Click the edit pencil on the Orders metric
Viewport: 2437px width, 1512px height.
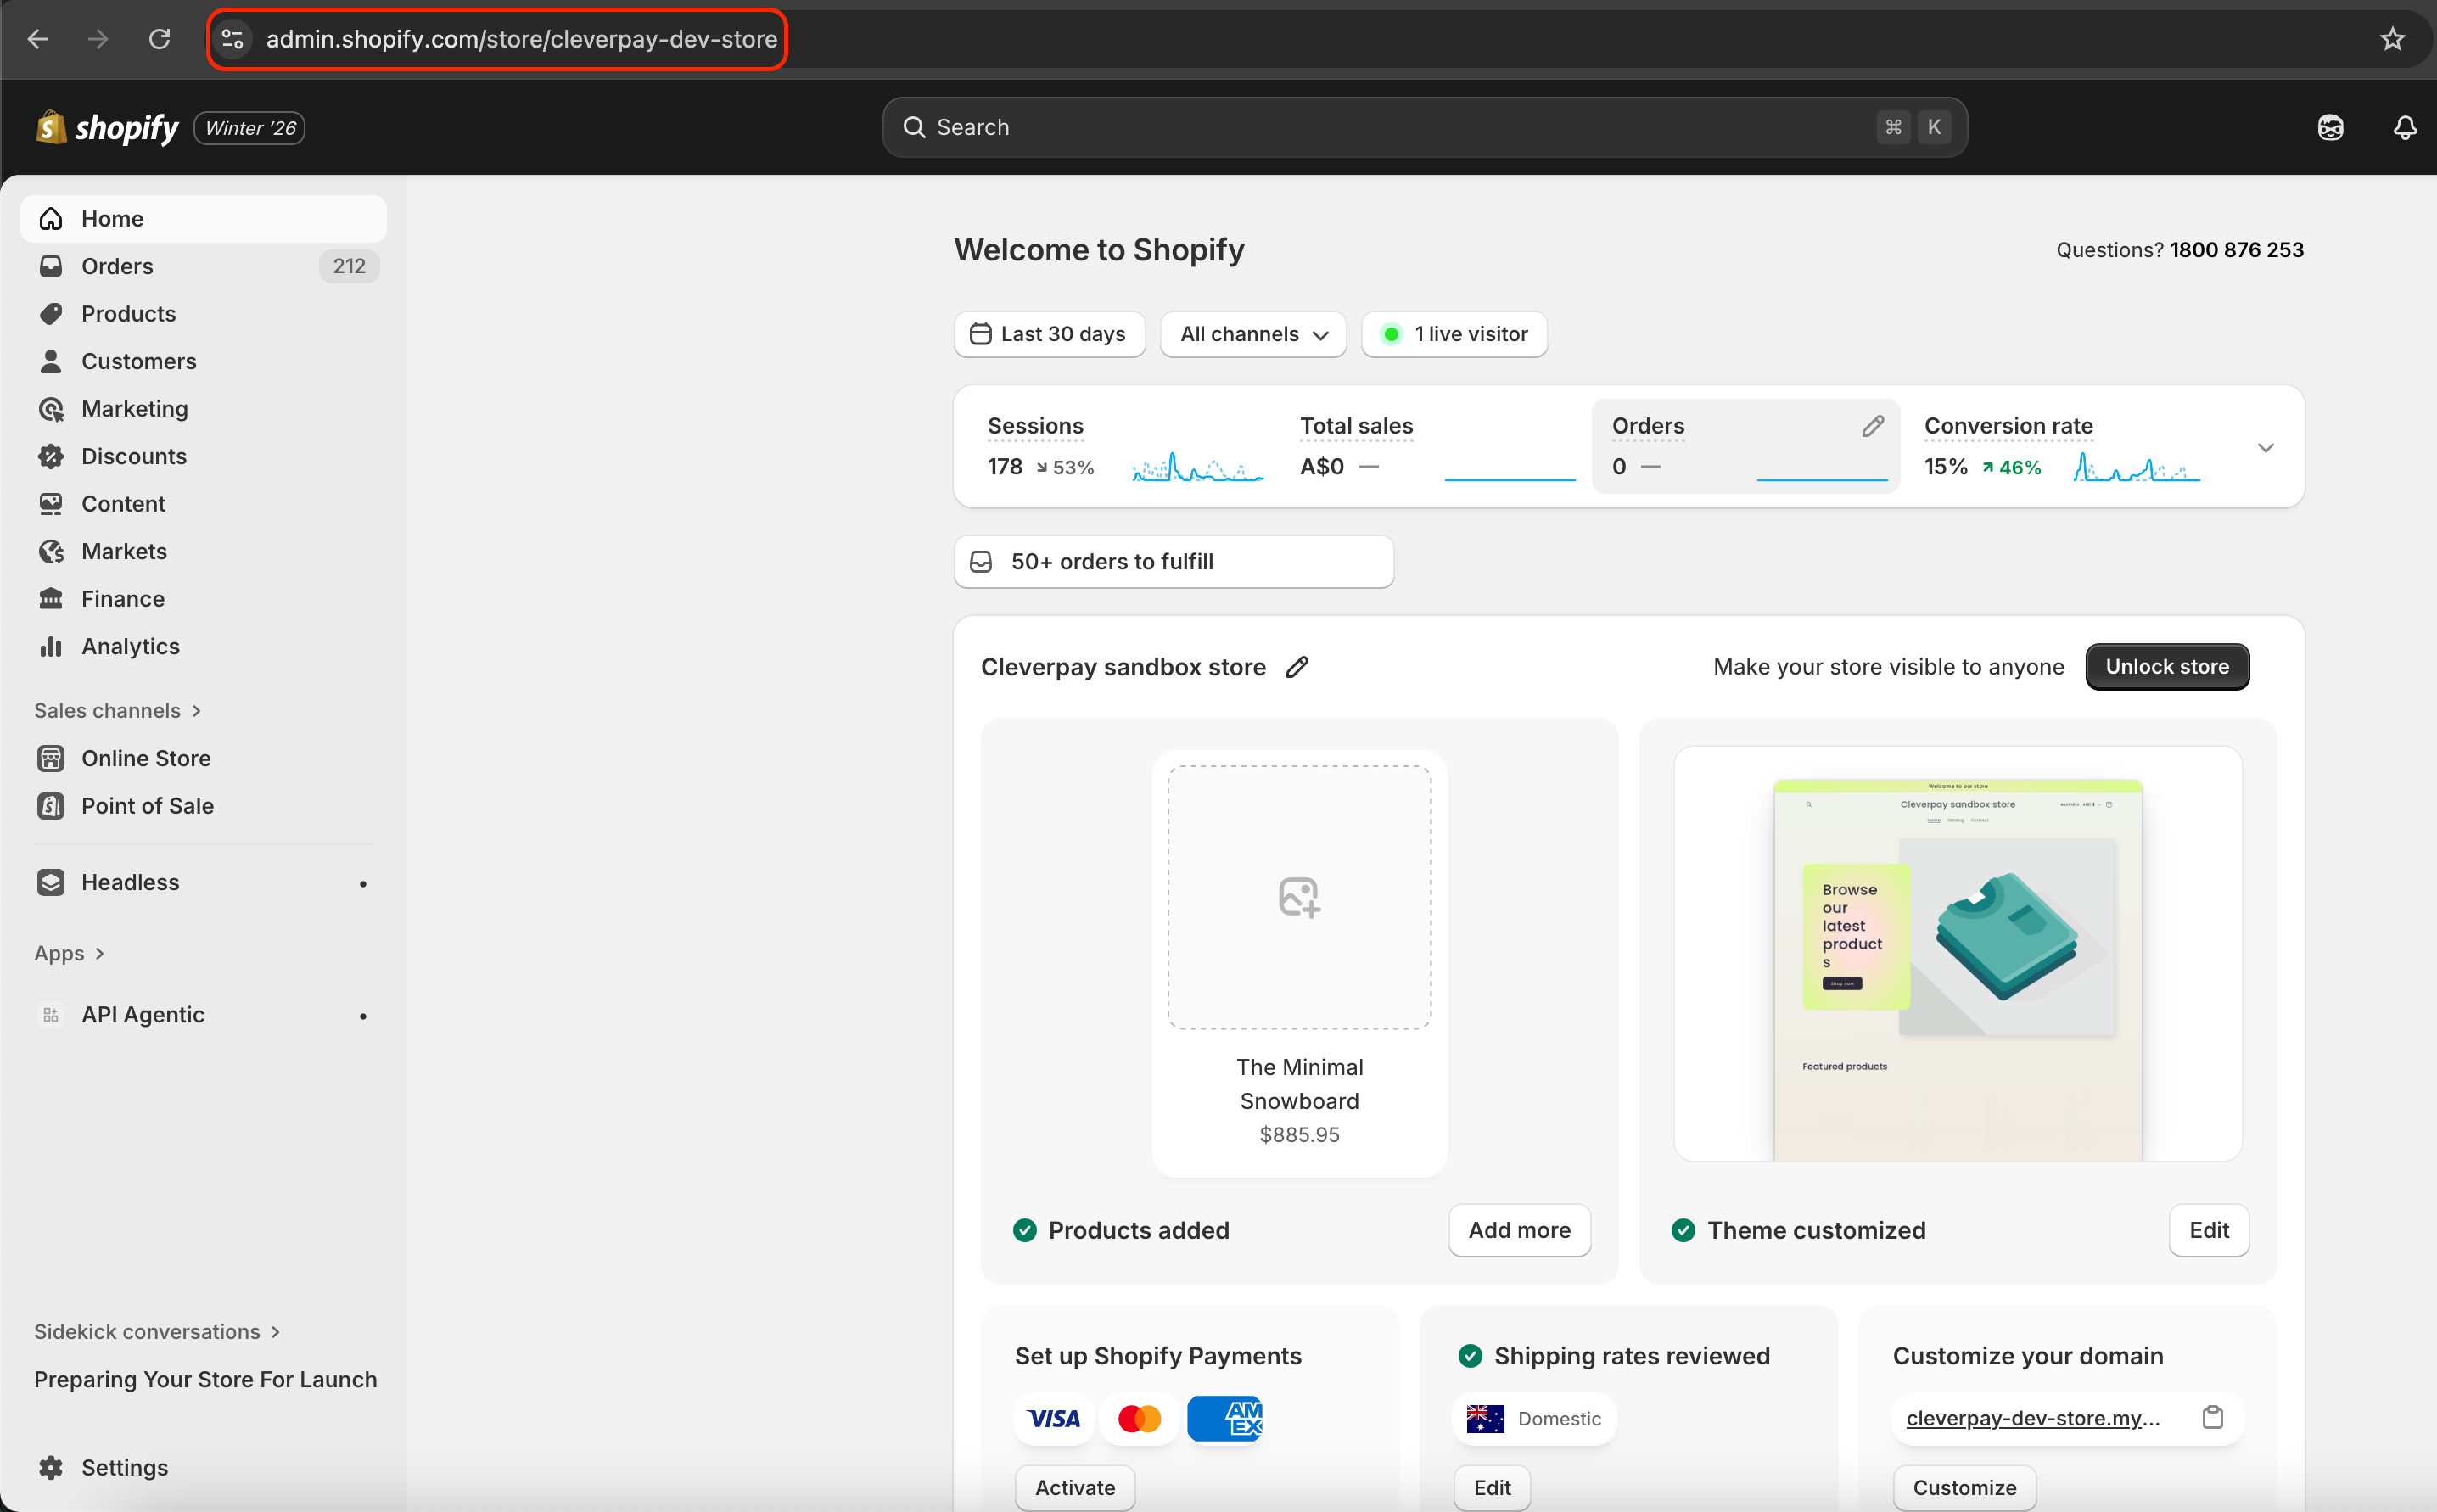tap(1872, 426)
